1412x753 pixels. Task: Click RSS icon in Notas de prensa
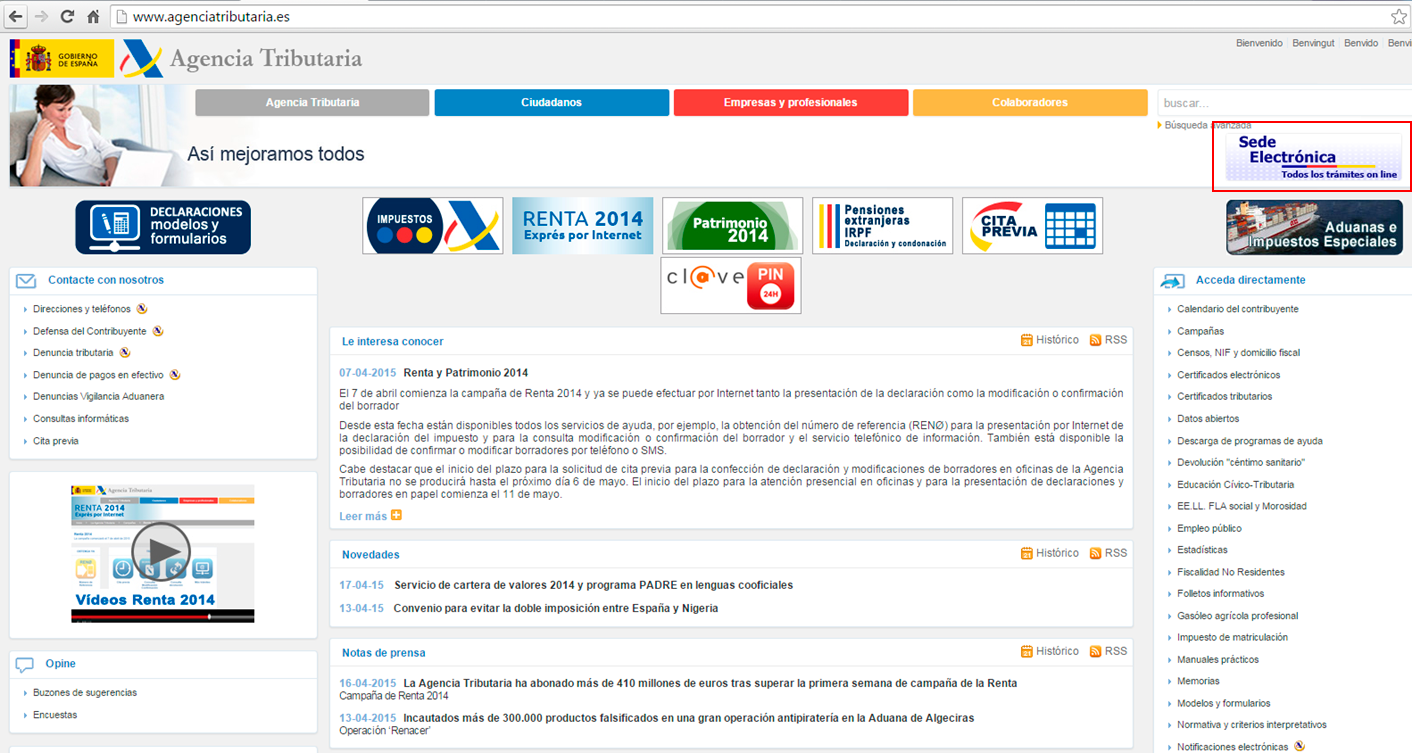coord(1095,651)
